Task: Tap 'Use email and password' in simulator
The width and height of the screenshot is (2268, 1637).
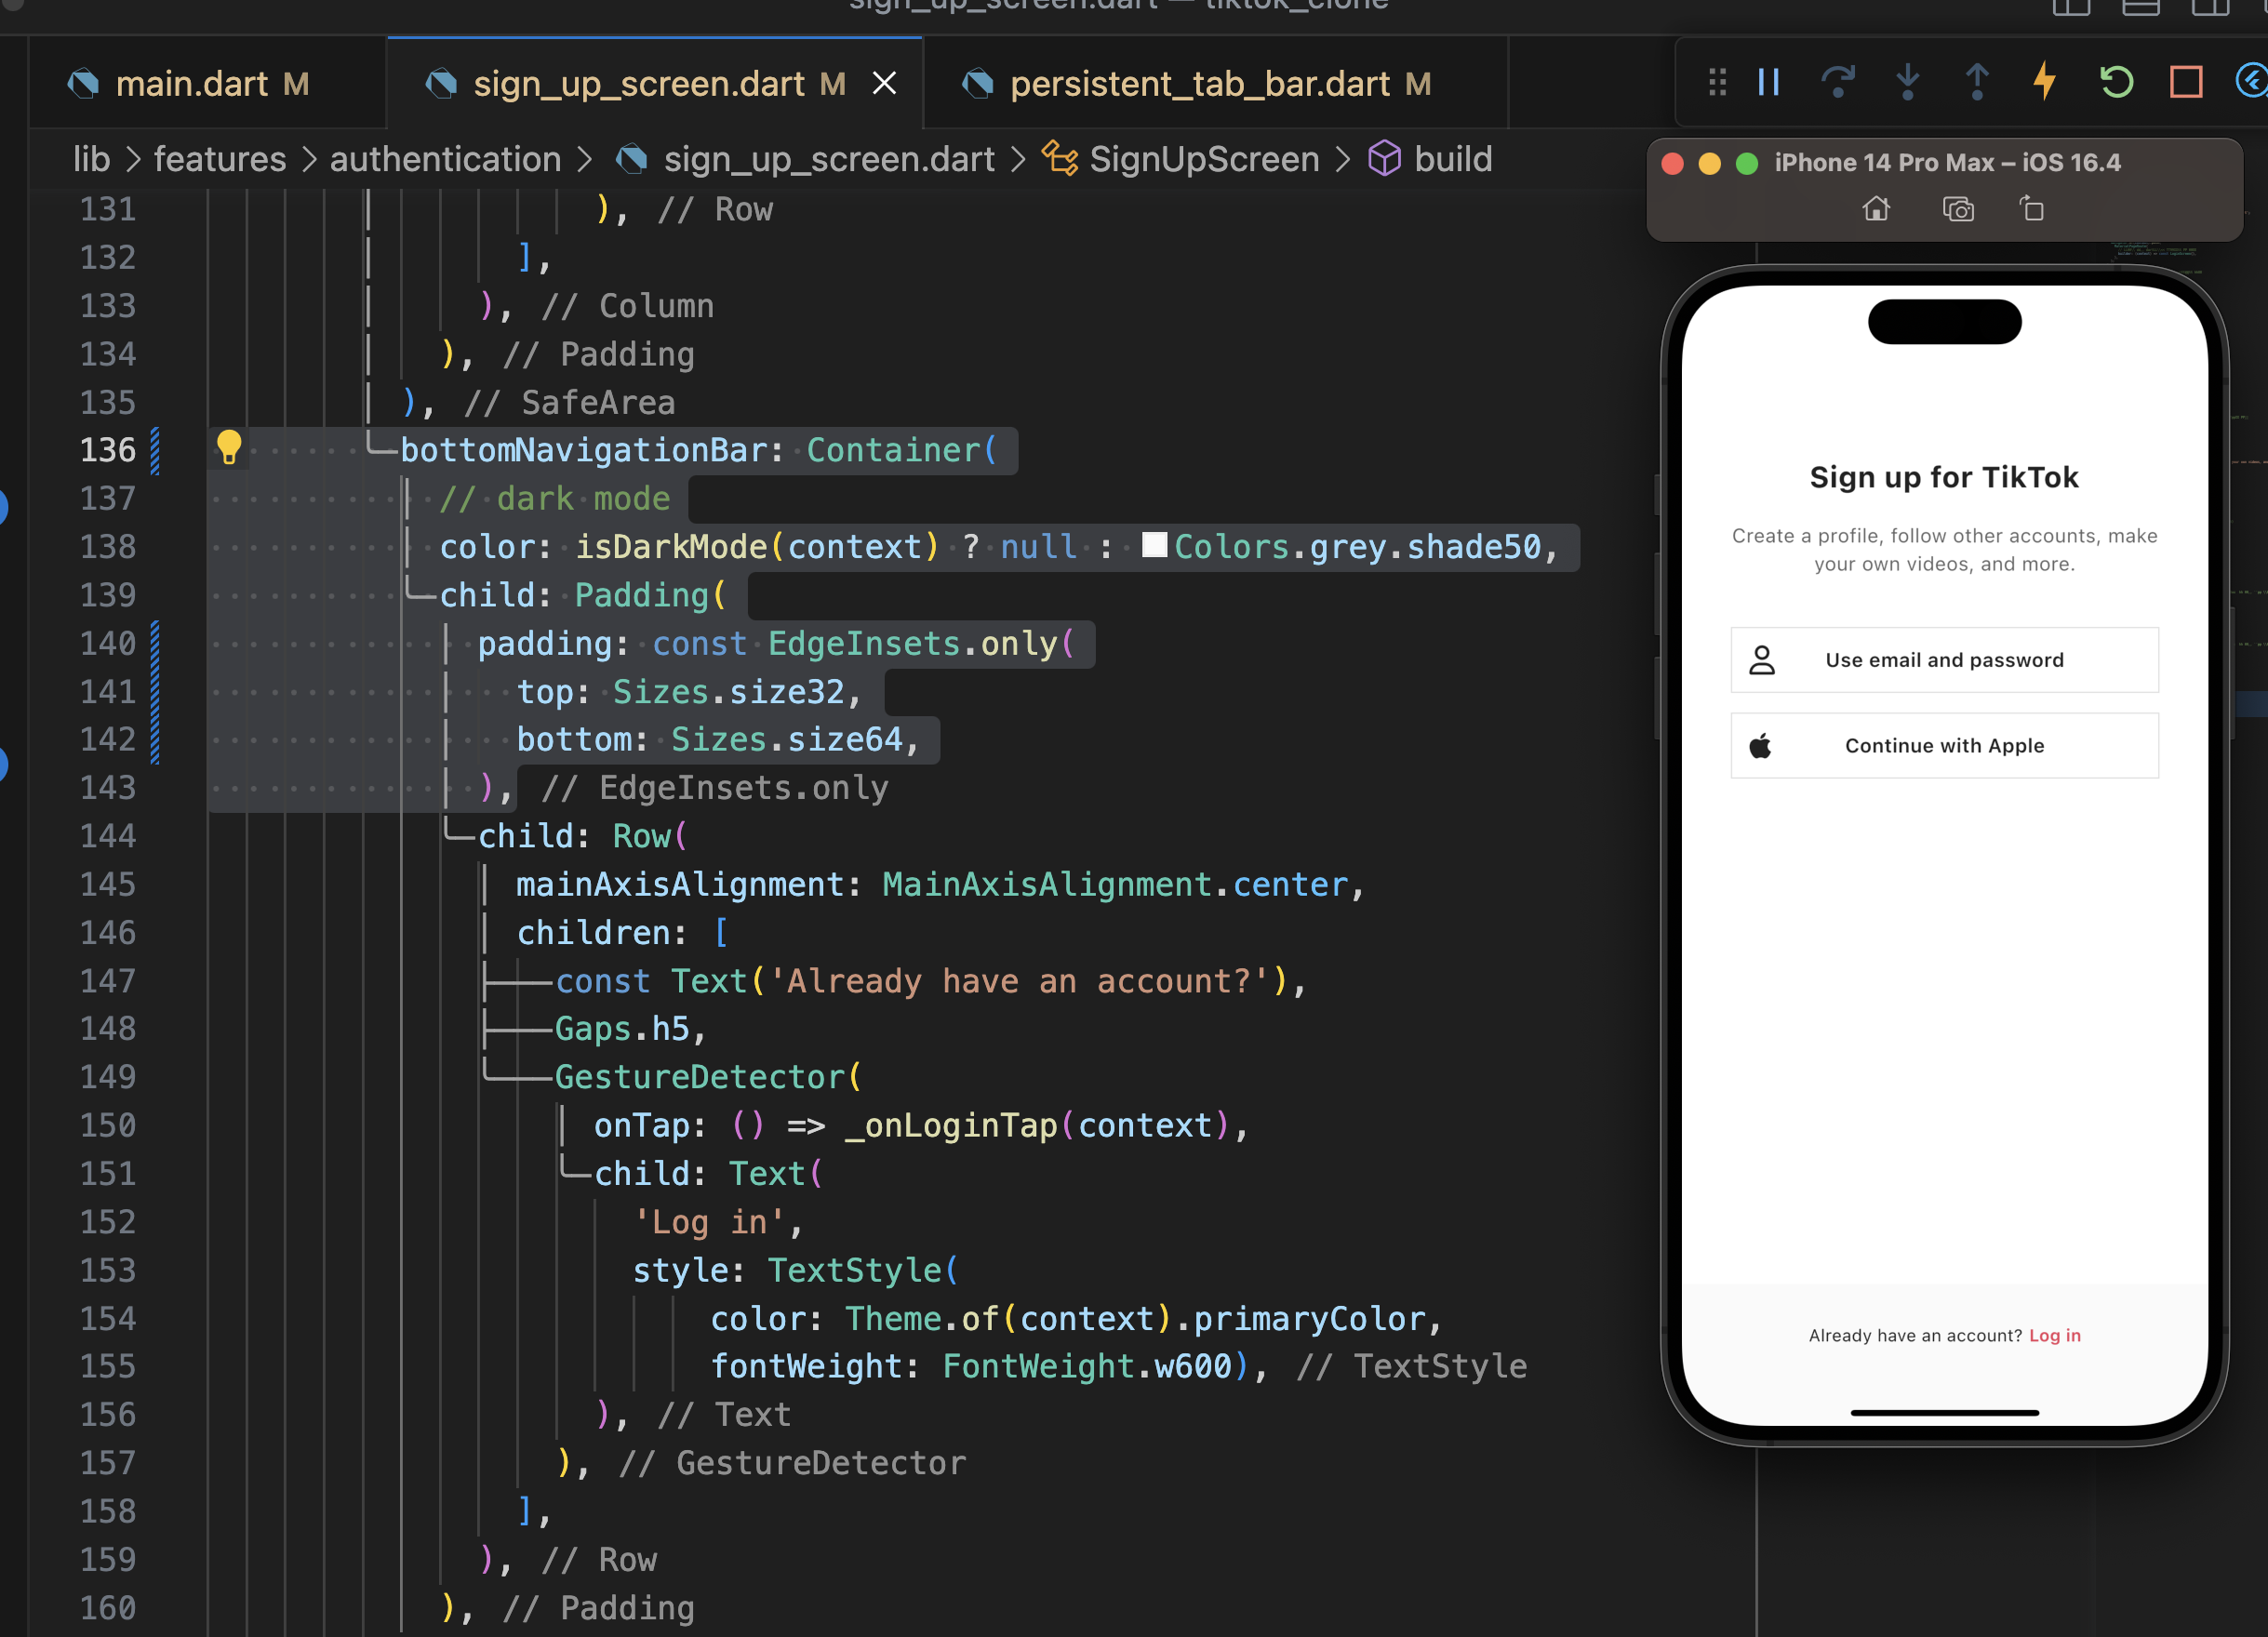Action: click(1943, 660)
